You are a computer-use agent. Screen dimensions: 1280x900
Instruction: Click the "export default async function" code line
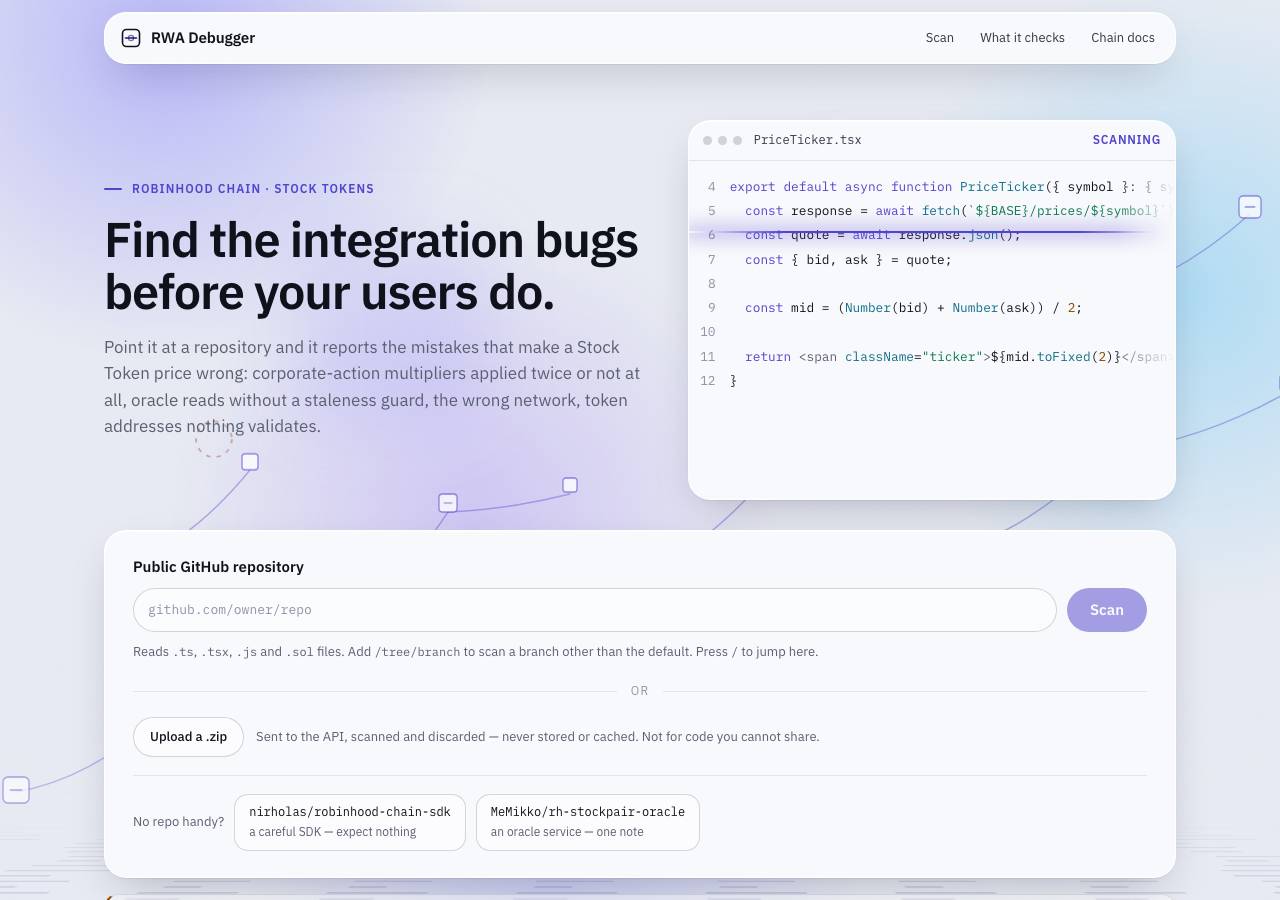click(950, 187)
